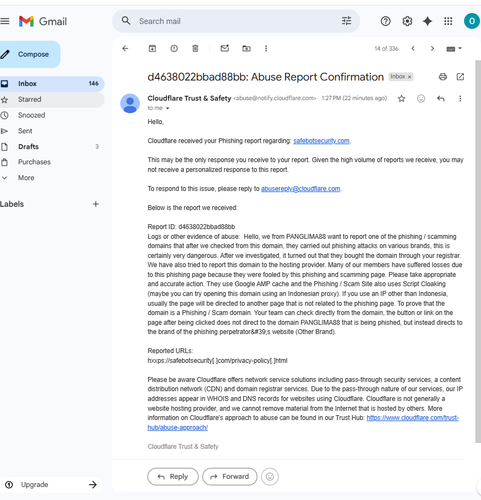
Task: Open the Gemini sparkle icon
Action: click(427, 21)
